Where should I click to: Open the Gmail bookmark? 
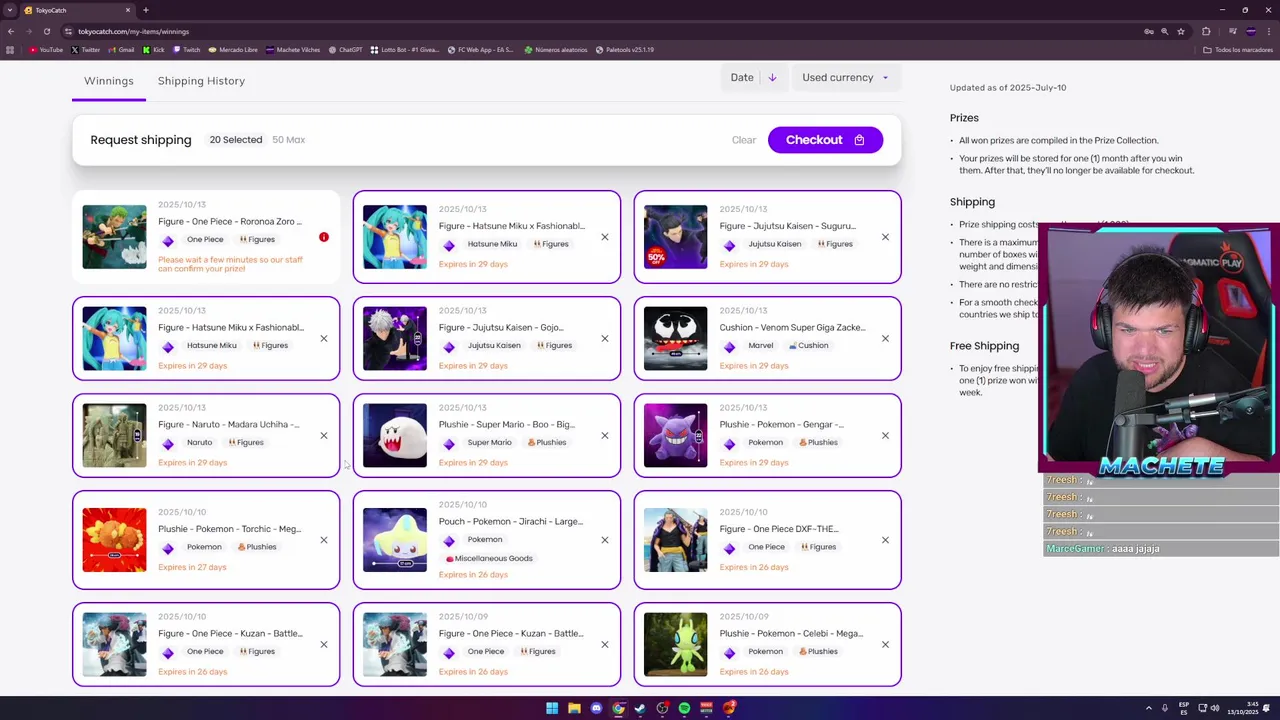click(122, 50)
